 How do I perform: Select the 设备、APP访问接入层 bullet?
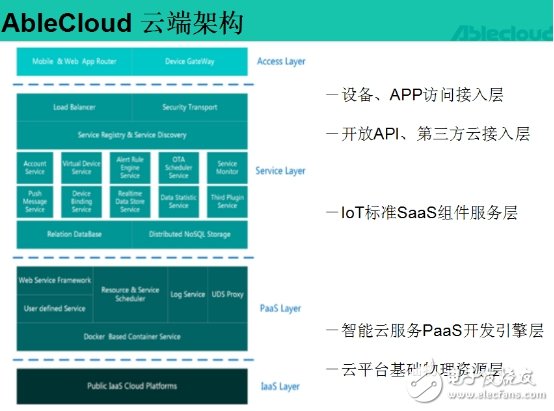point(415,95)
